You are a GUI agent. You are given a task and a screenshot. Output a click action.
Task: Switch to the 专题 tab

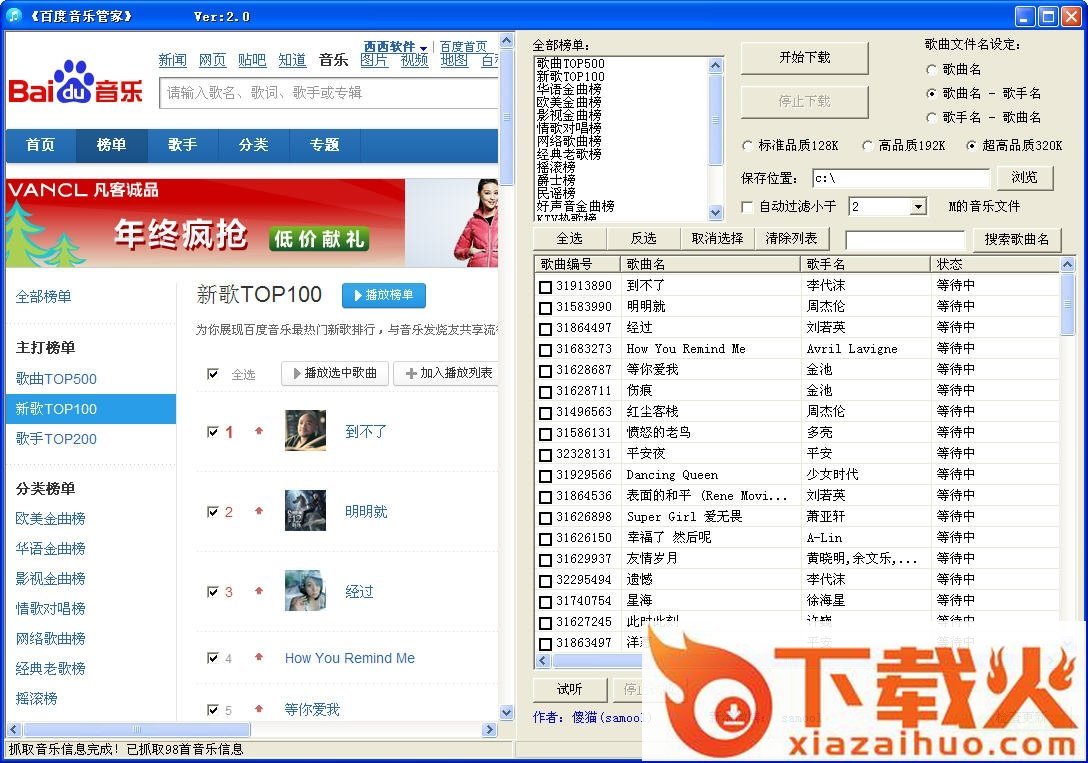[x=324, y=145]
